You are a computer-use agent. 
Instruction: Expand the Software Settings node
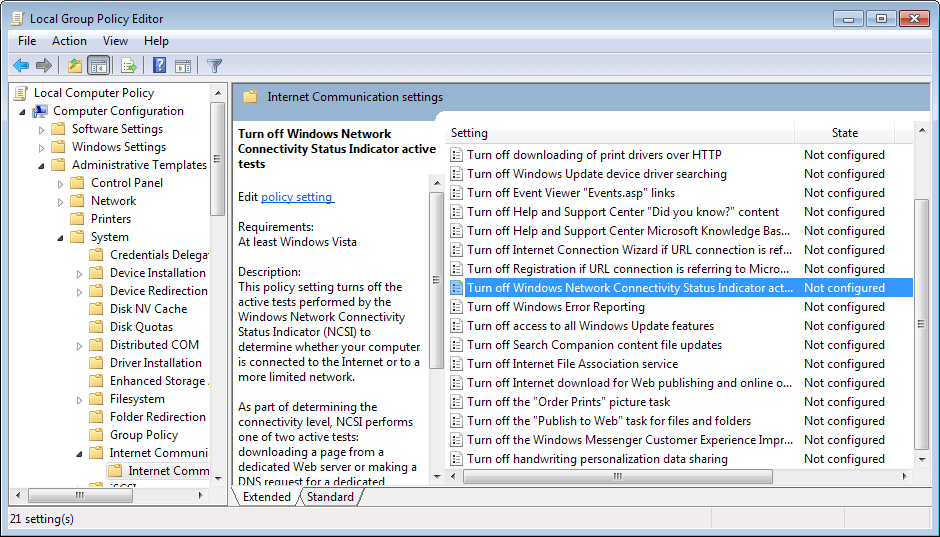[41, 129]
